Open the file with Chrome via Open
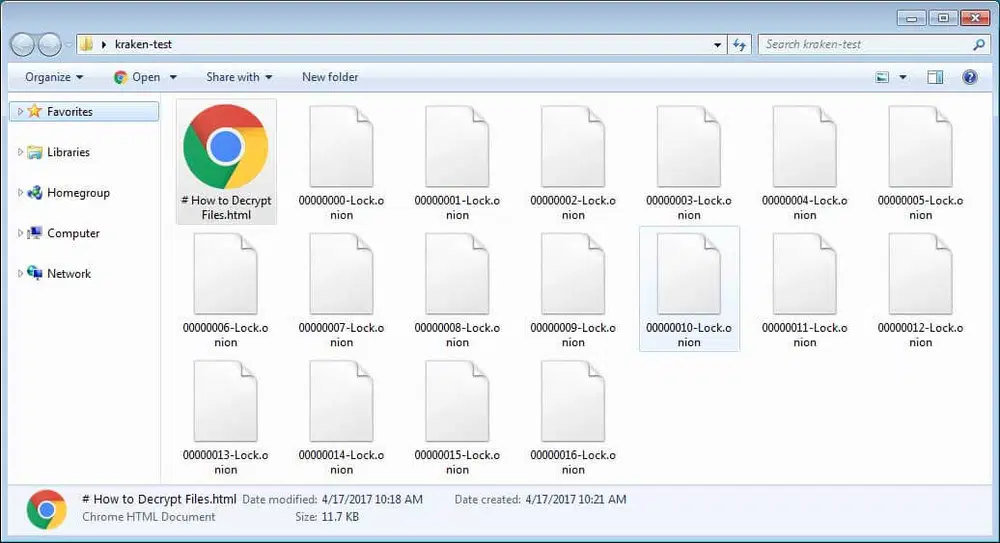Screen dimensions: 1000x543 [x=137, y=77]
